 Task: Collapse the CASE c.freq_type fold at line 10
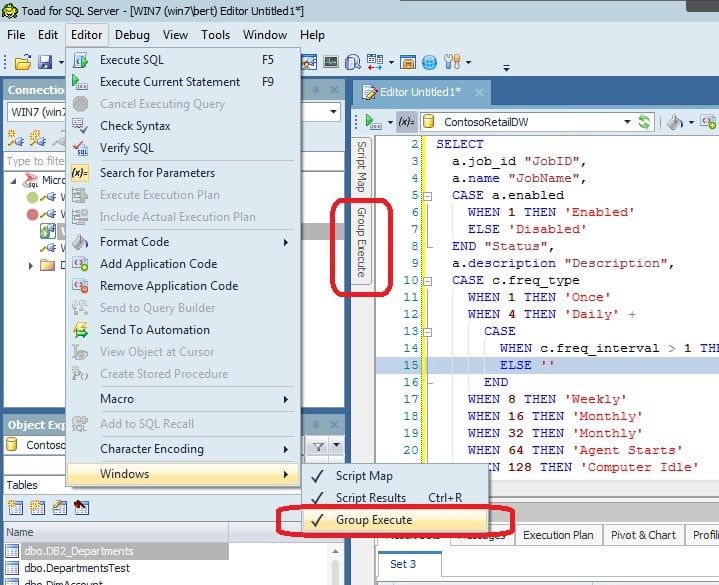pos(427,281)
